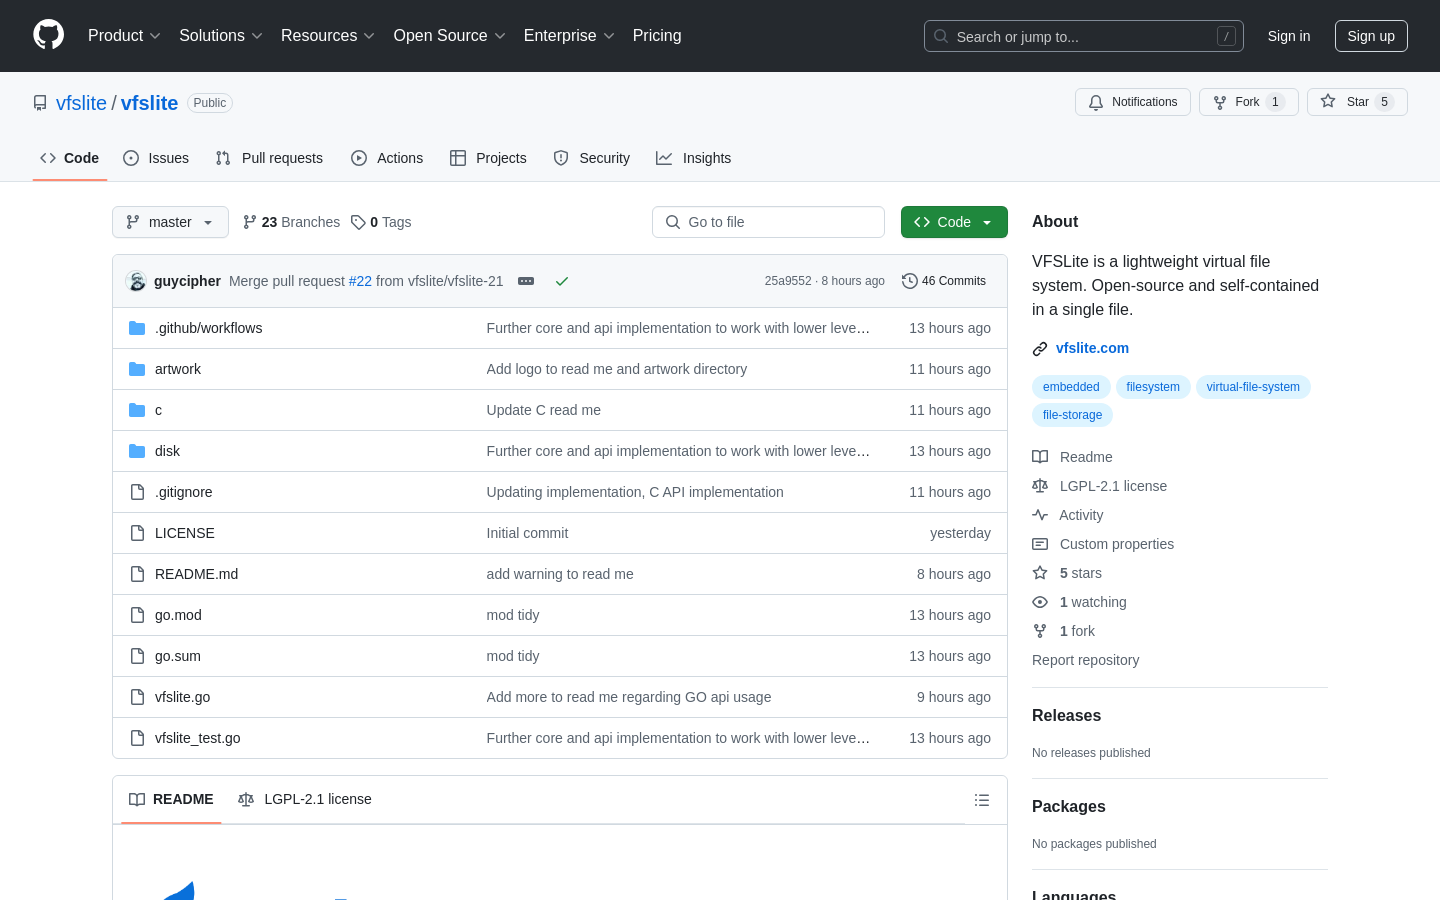Image resolution: width=1440 pixels, height=900 pixels.
Task: Click 'add warning to read me' commit message
Action: tap(560, 574)
